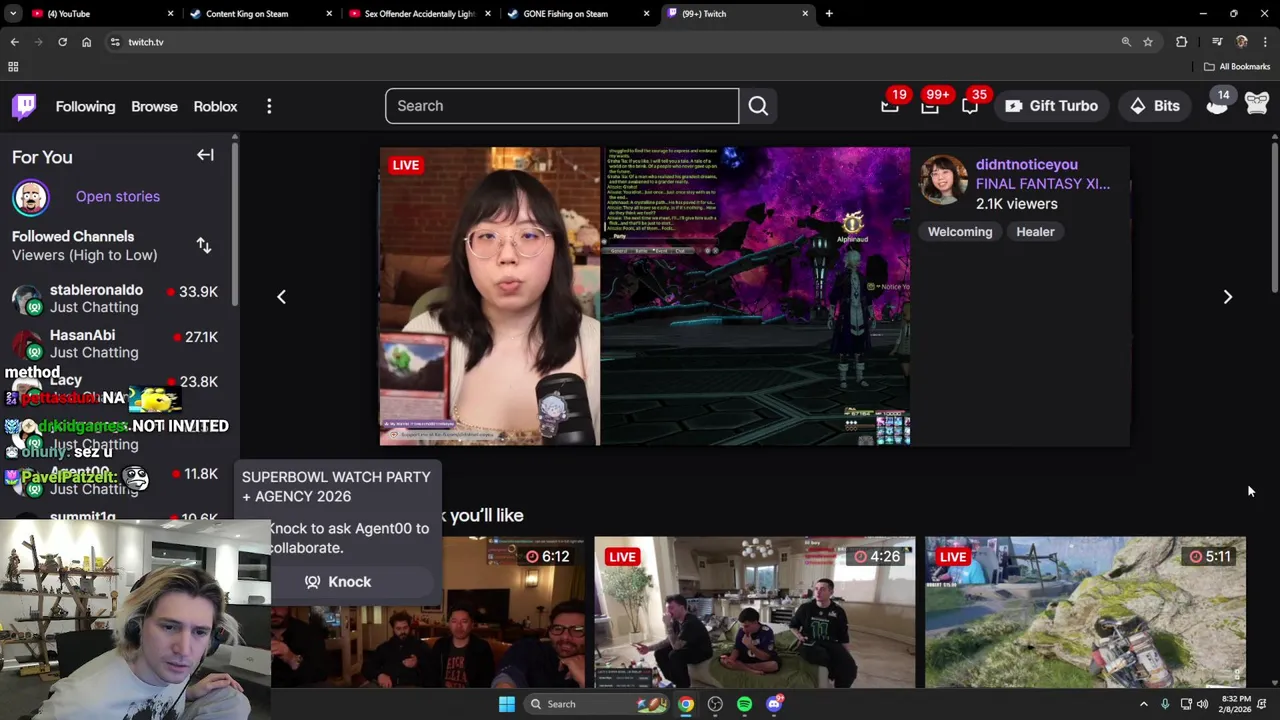
Task: Open a new browser tab
Action: coord(829,14)
